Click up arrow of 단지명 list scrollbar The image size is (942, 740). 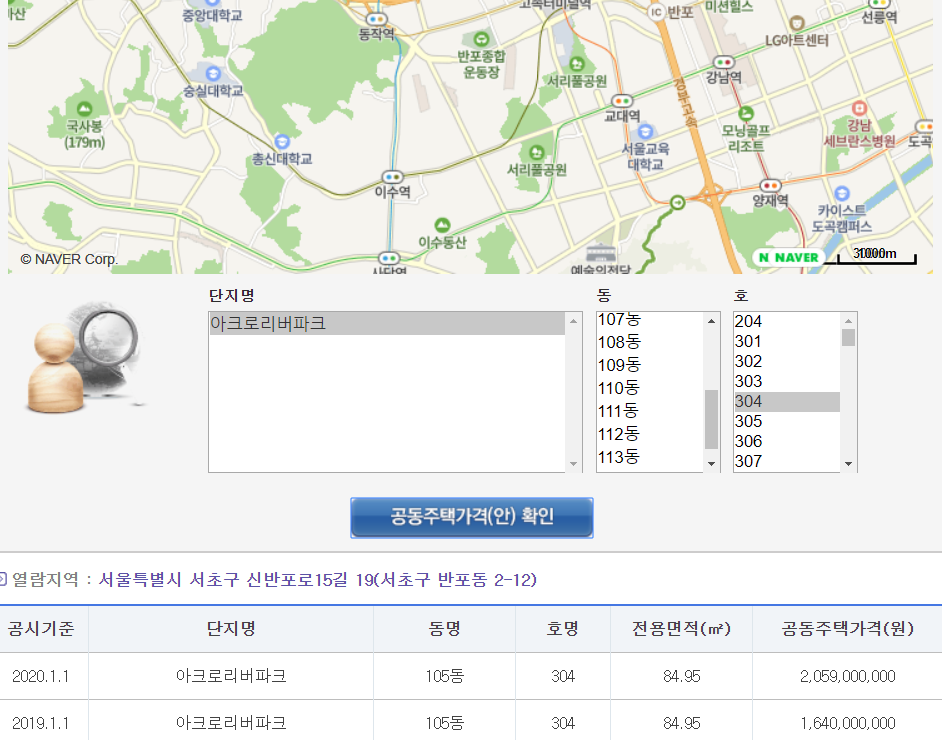tap(574, 321)
